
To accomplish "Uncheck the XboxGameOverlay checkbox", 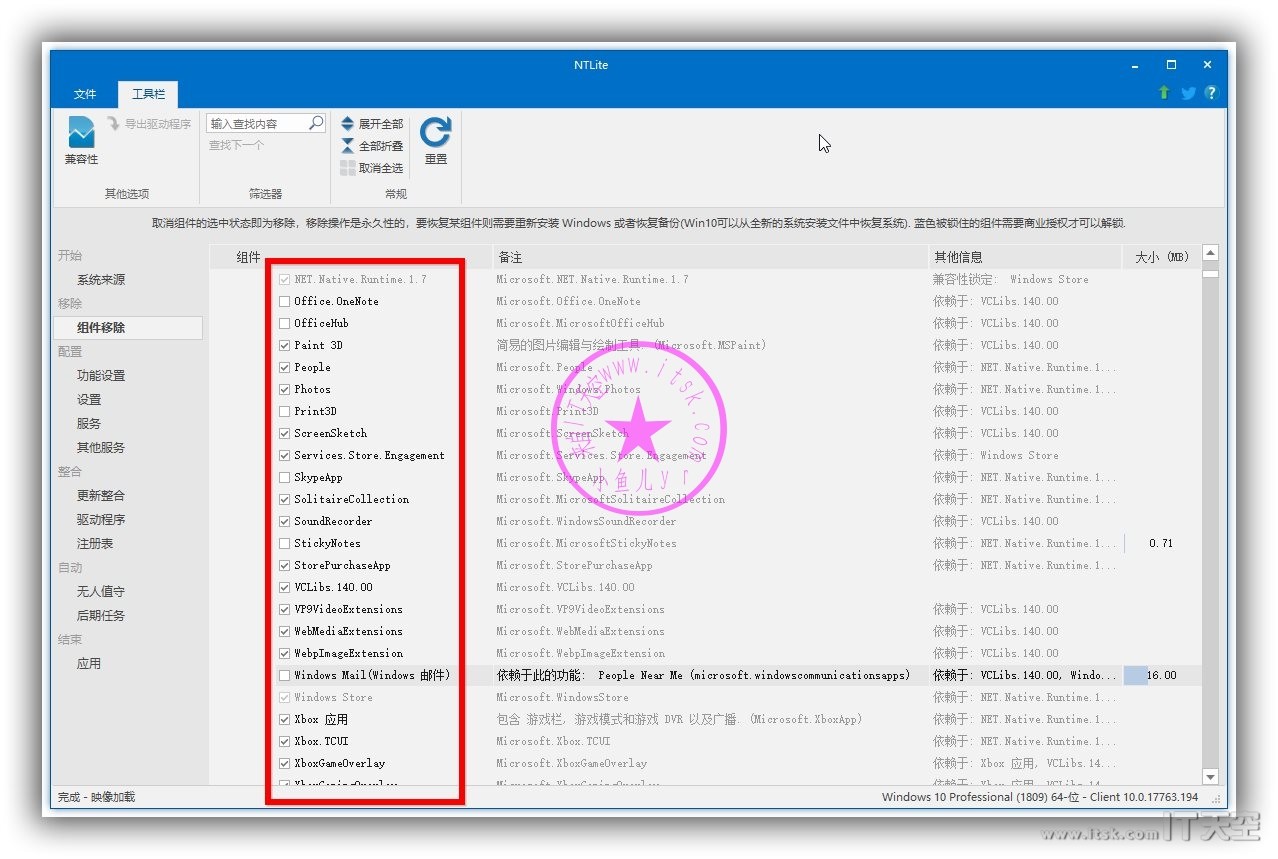I will point(285,763).
